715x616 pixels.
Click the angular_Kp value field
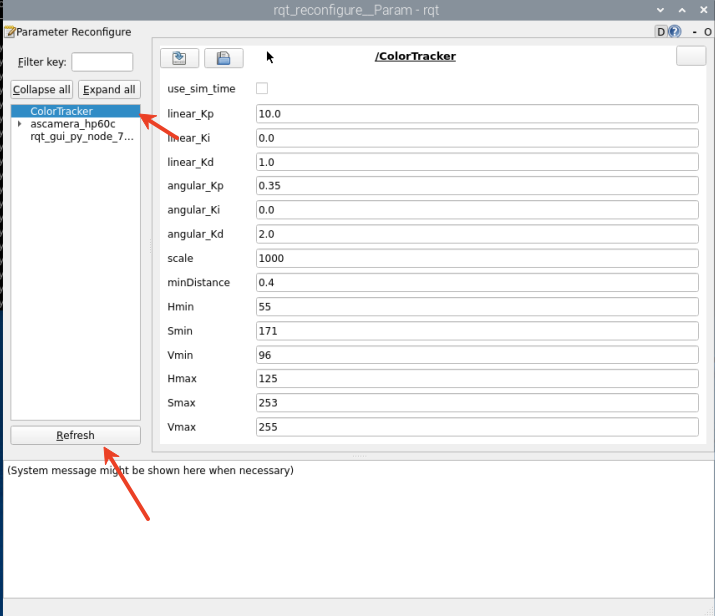click(x=476, y=186)
